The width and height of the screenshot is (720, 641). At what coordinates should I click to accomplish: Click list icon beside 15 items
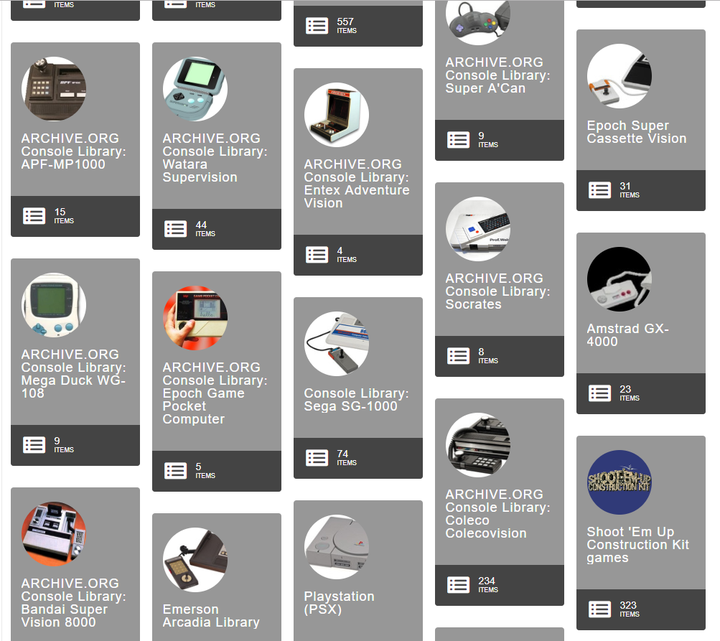click(x=34, y=216)
